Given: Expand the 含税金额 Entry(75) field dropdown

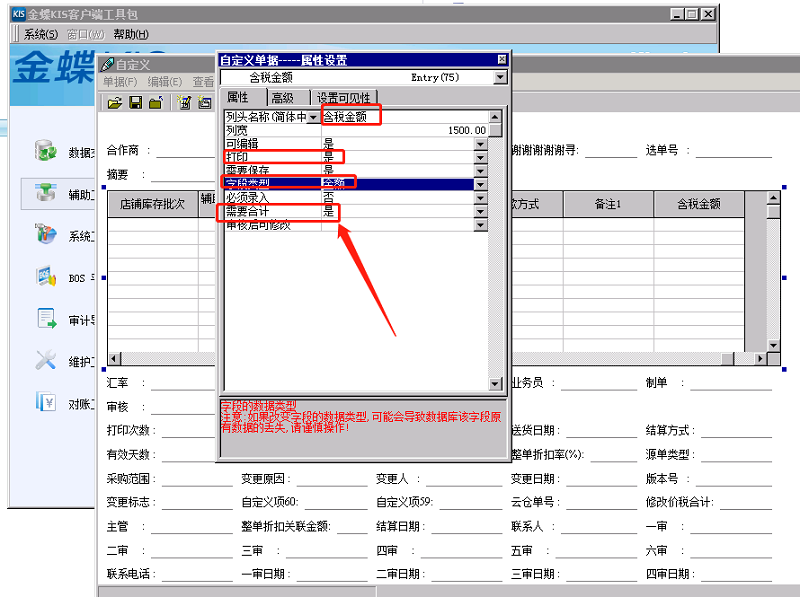Looking at the screenshot, I should pyautogui.click(x=500, y=77).
